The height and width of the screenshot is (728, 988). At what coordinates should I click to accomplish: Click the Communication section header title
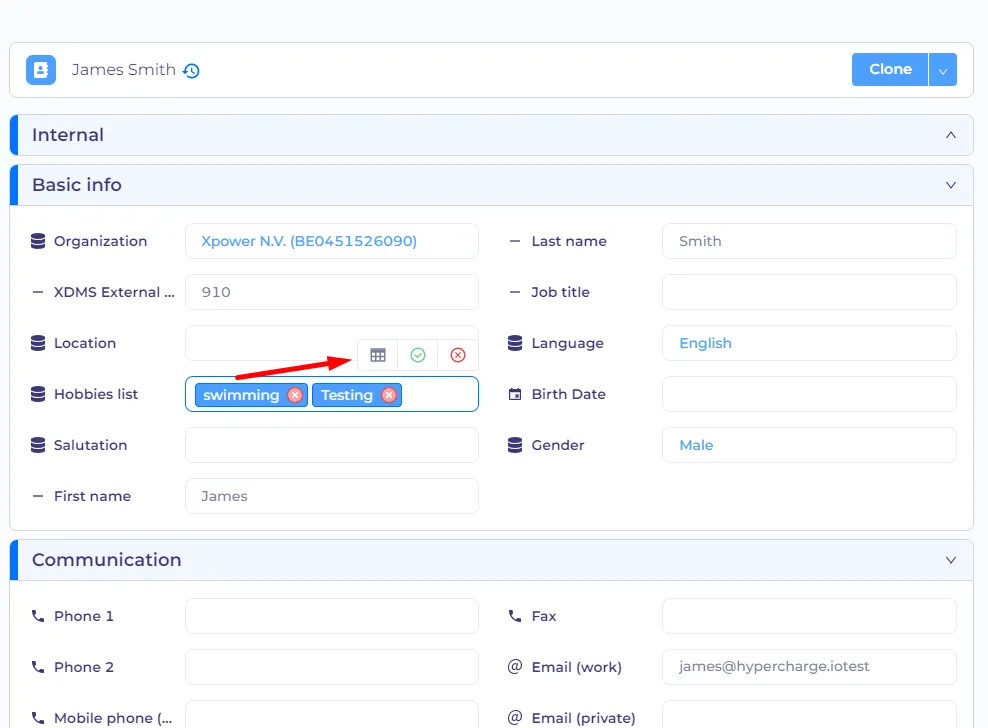106,560
